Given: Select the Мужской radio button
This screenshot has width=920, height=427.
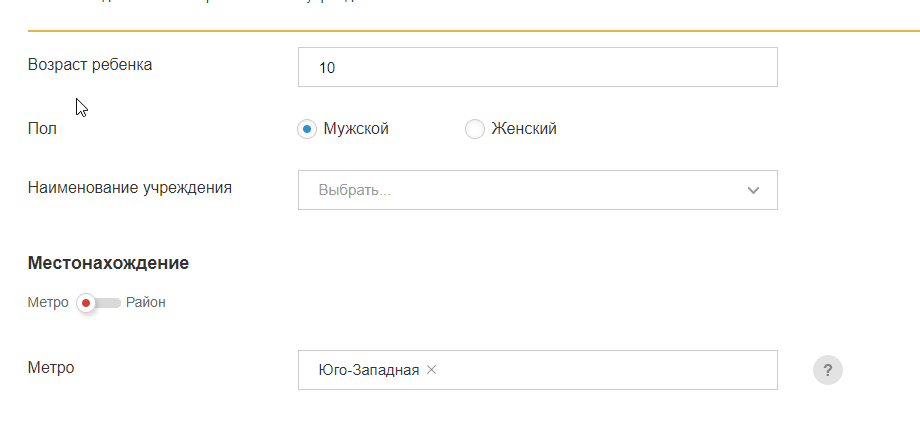Looking at the screenshot, I should [307, 129].
